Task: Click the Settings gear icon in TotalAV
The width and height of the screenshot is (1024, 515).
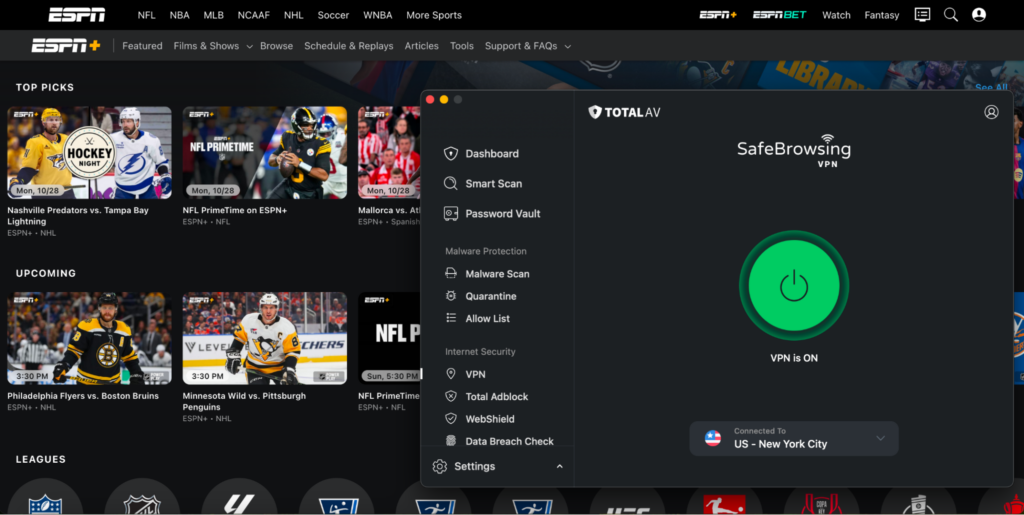Action: coord(440,466)
